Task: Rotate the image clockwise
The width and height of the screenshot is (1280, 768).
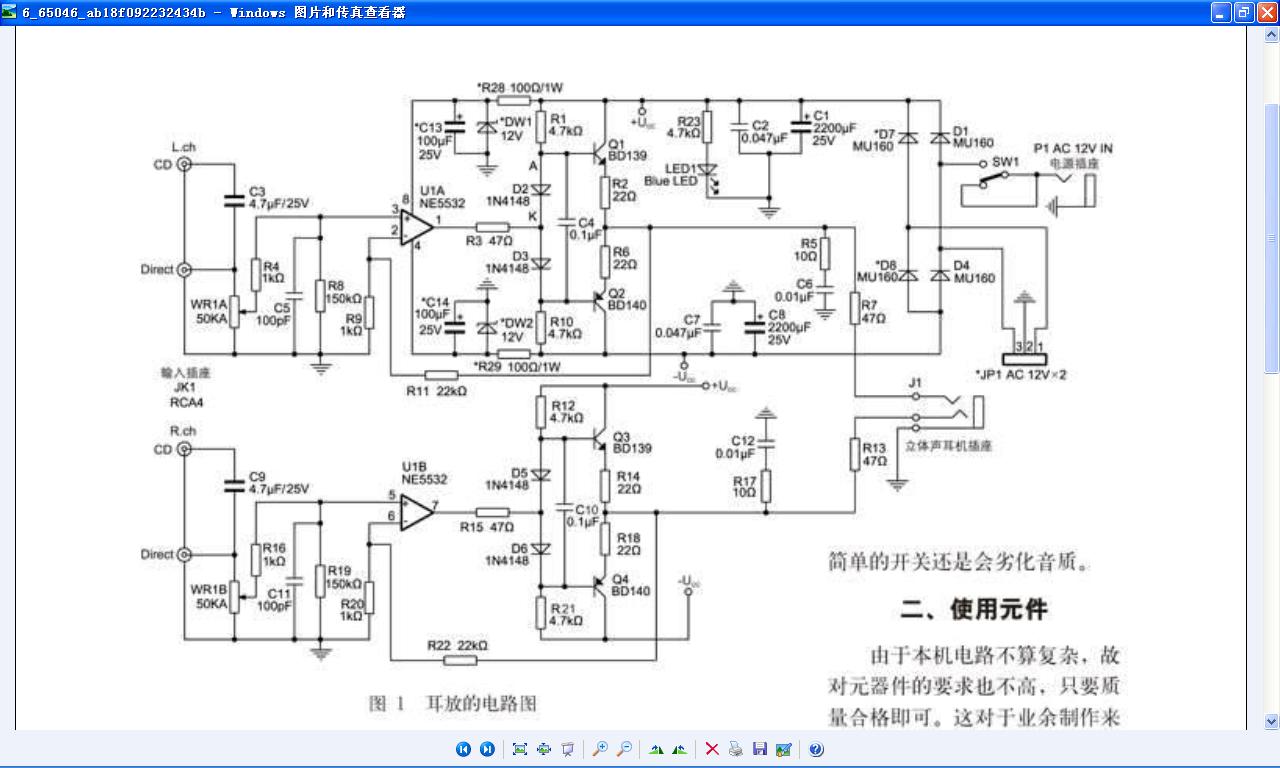Action: 656,749
